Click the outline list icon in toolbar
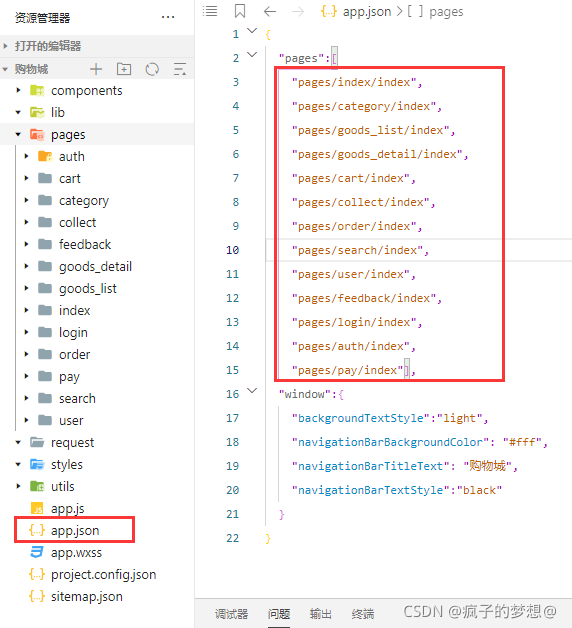Screen dimensions: 572x628 point(210,11)
